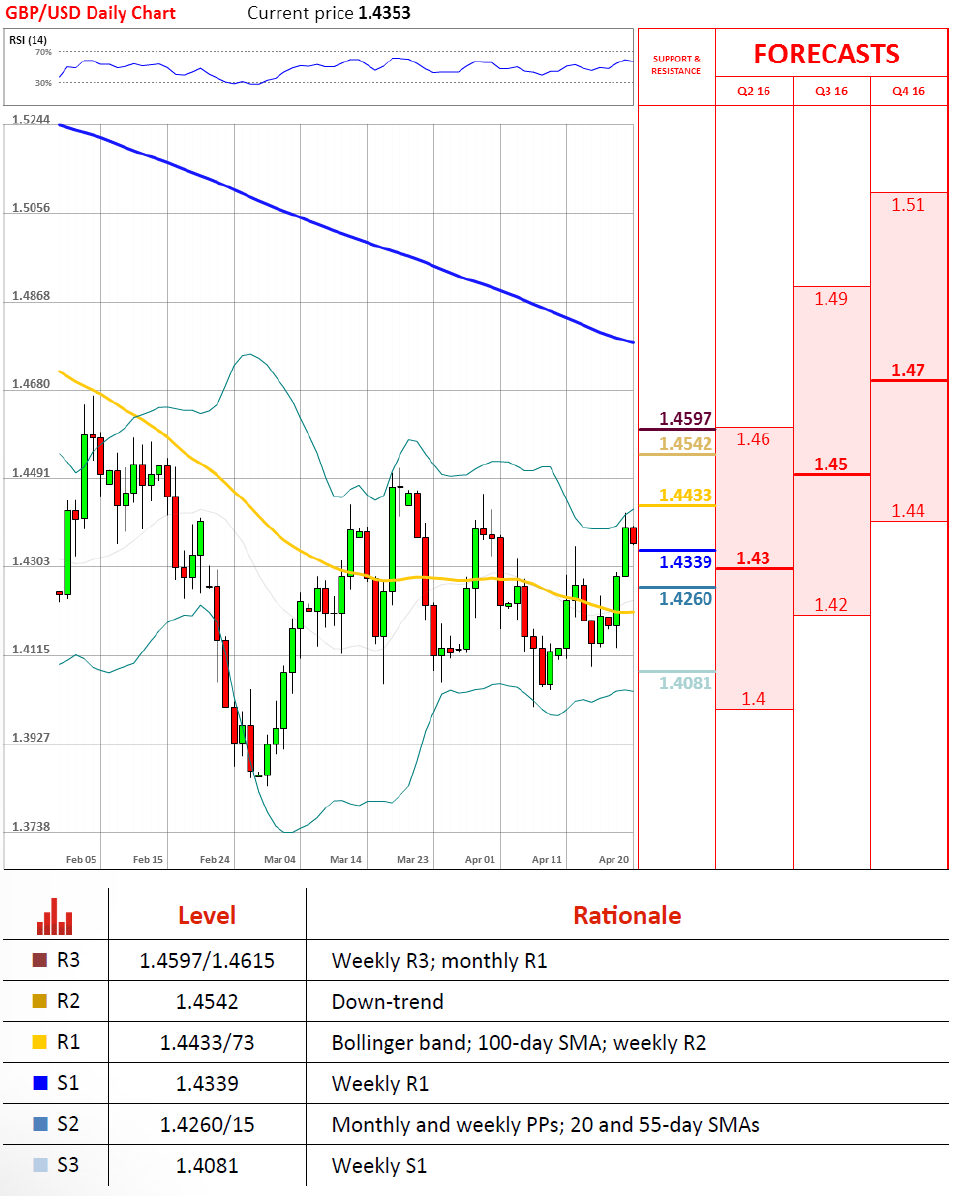This screenshot has width=953, height=1196.
Task: Click the gold R2 color swatch
Action: [x=40, y=1001]
